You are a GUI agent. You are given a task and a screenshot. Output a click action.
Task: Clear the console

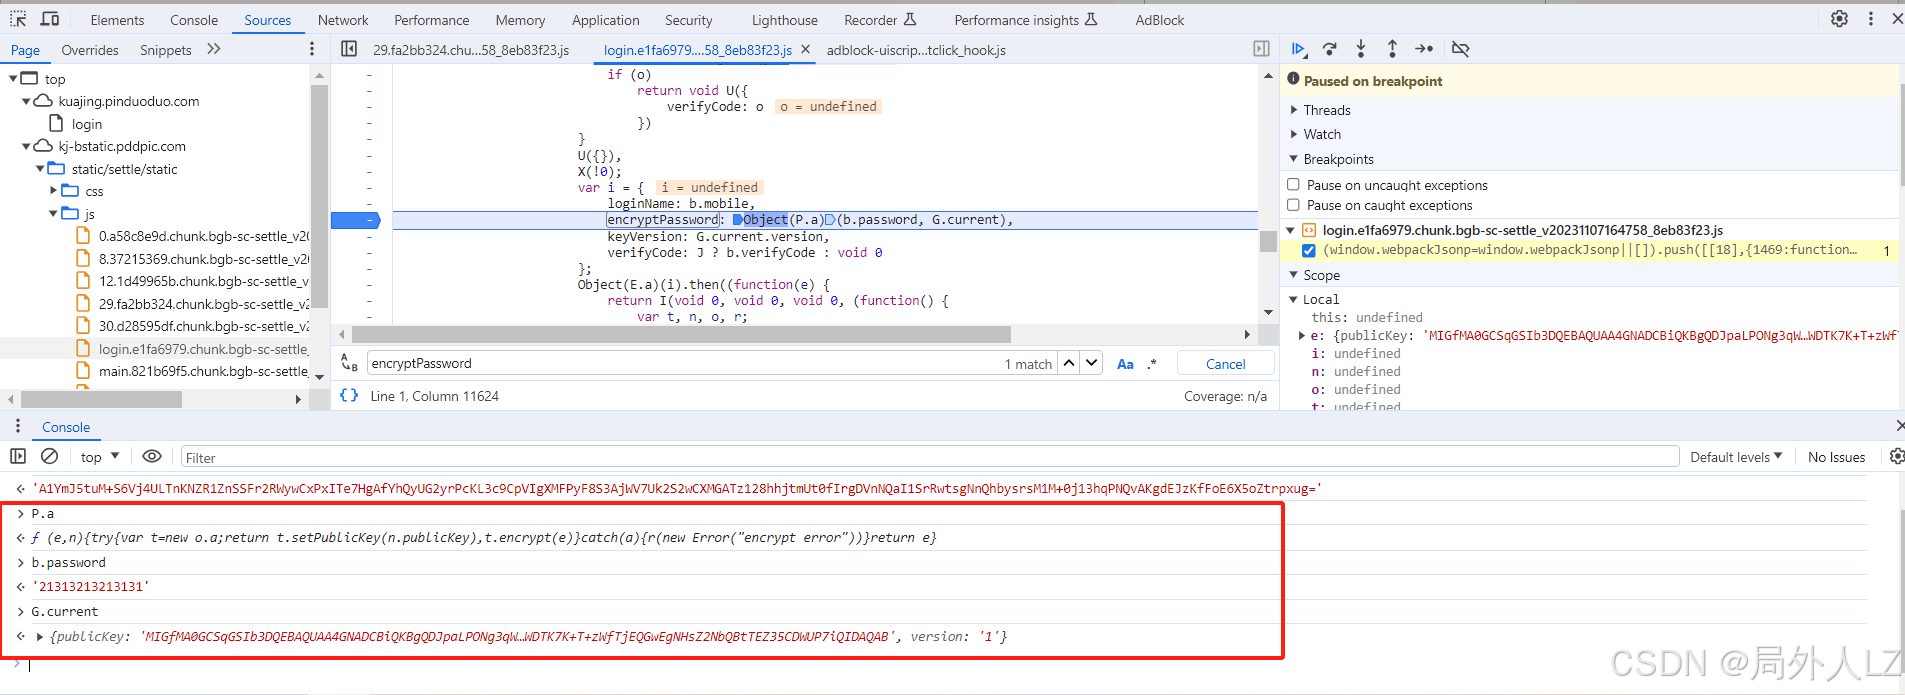49,456
